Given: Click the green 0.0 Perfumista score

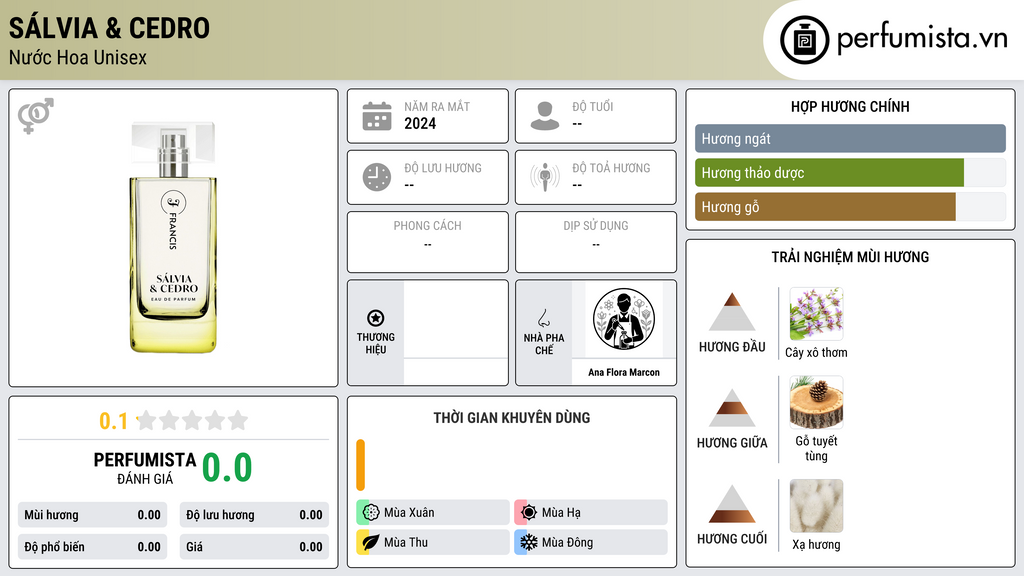Looking at the screenshot, I should [227, 467].
